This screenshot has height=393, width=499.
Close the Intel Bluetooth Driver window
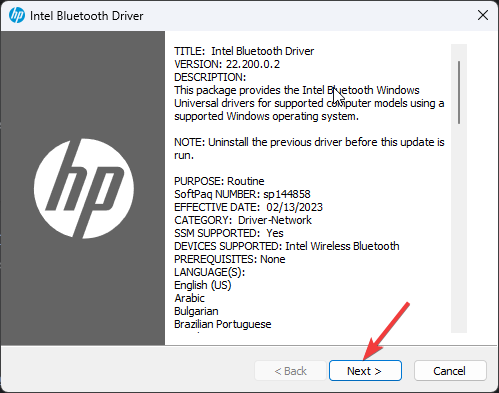coord(483,15)
